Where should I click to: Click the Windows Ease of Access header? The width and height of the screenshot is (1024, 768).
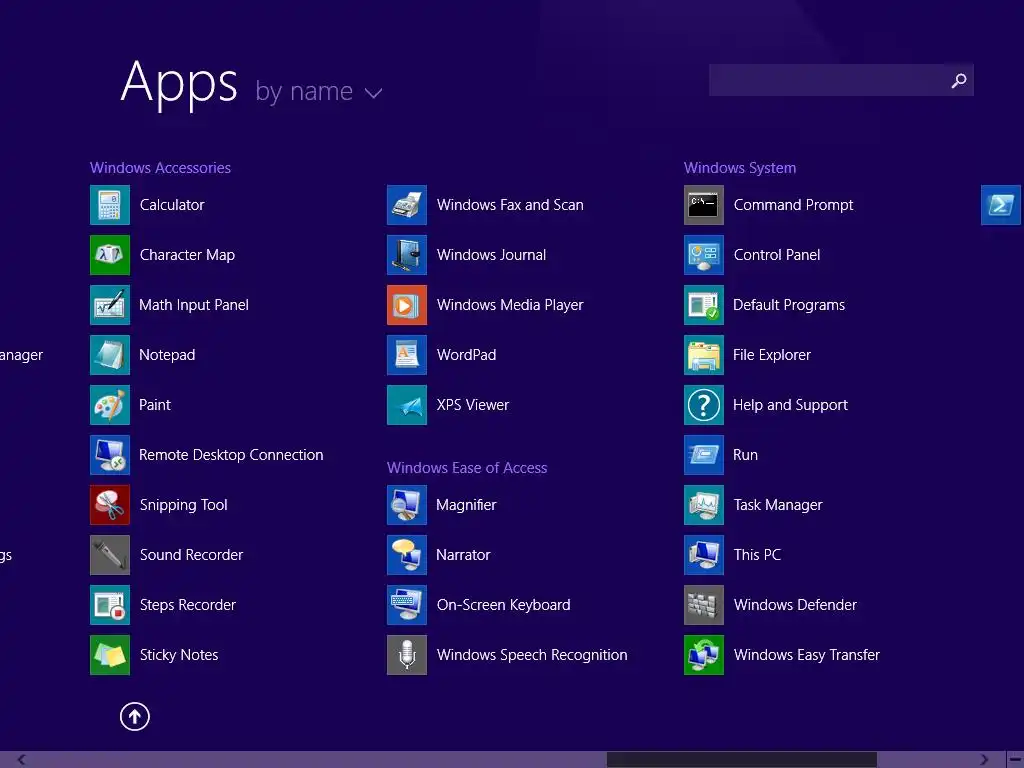point(467,468)
